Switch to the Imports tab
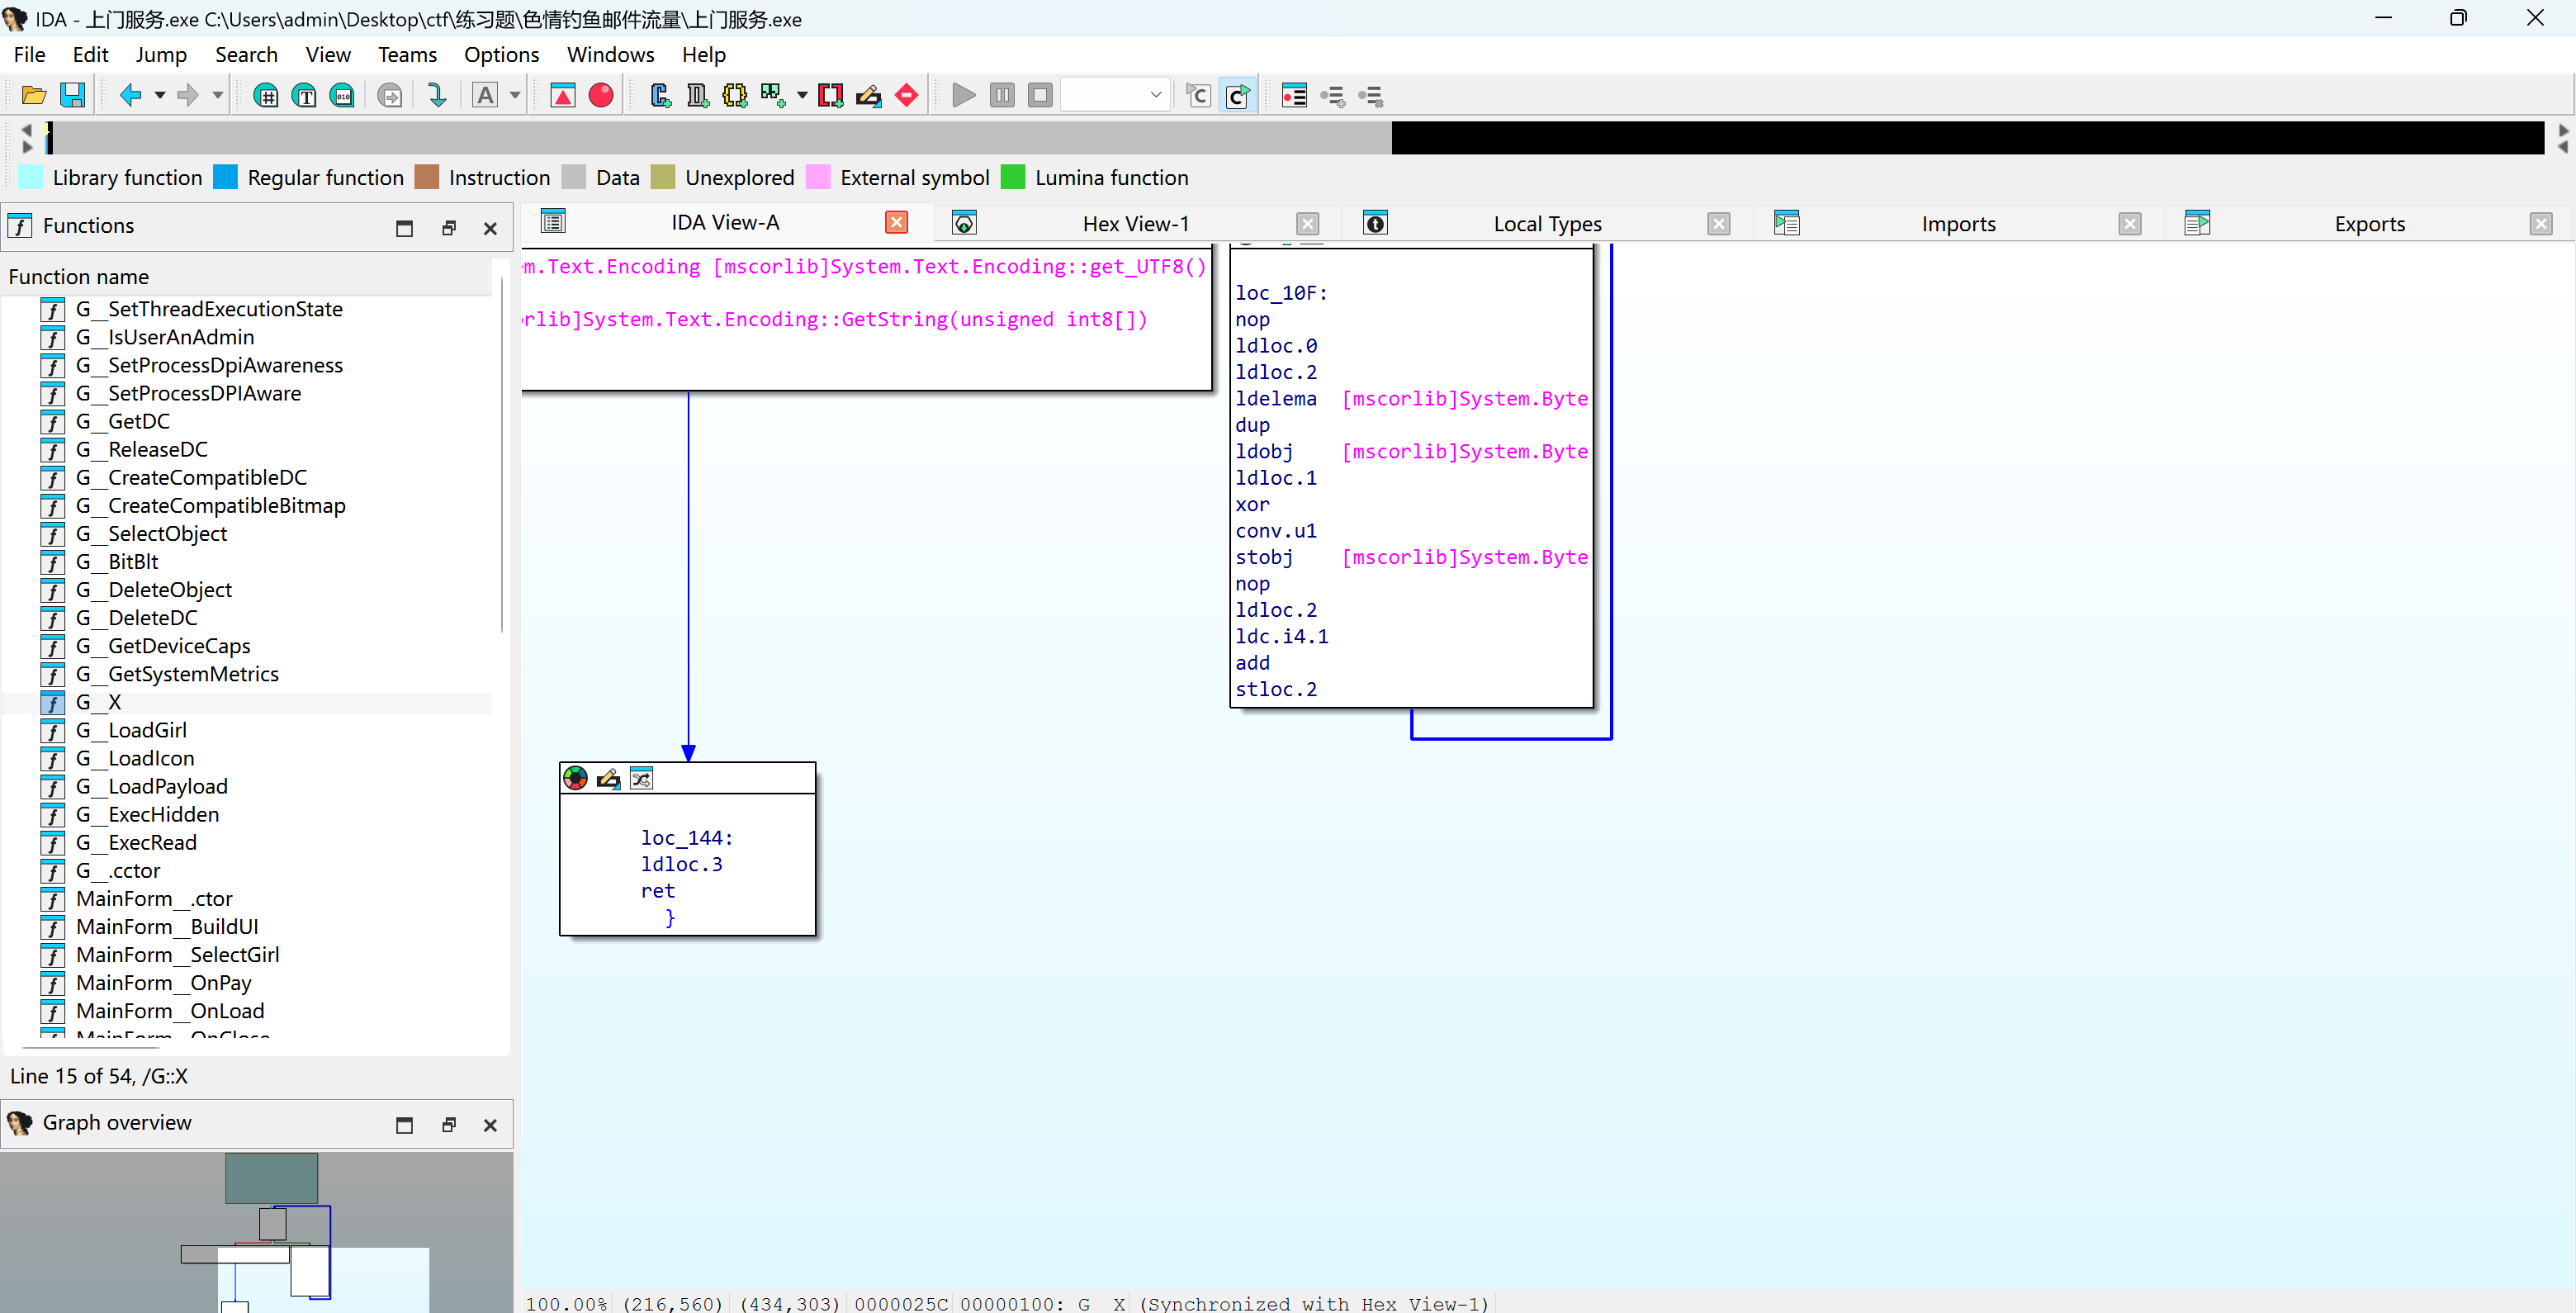 click(x=1958, y=223)
